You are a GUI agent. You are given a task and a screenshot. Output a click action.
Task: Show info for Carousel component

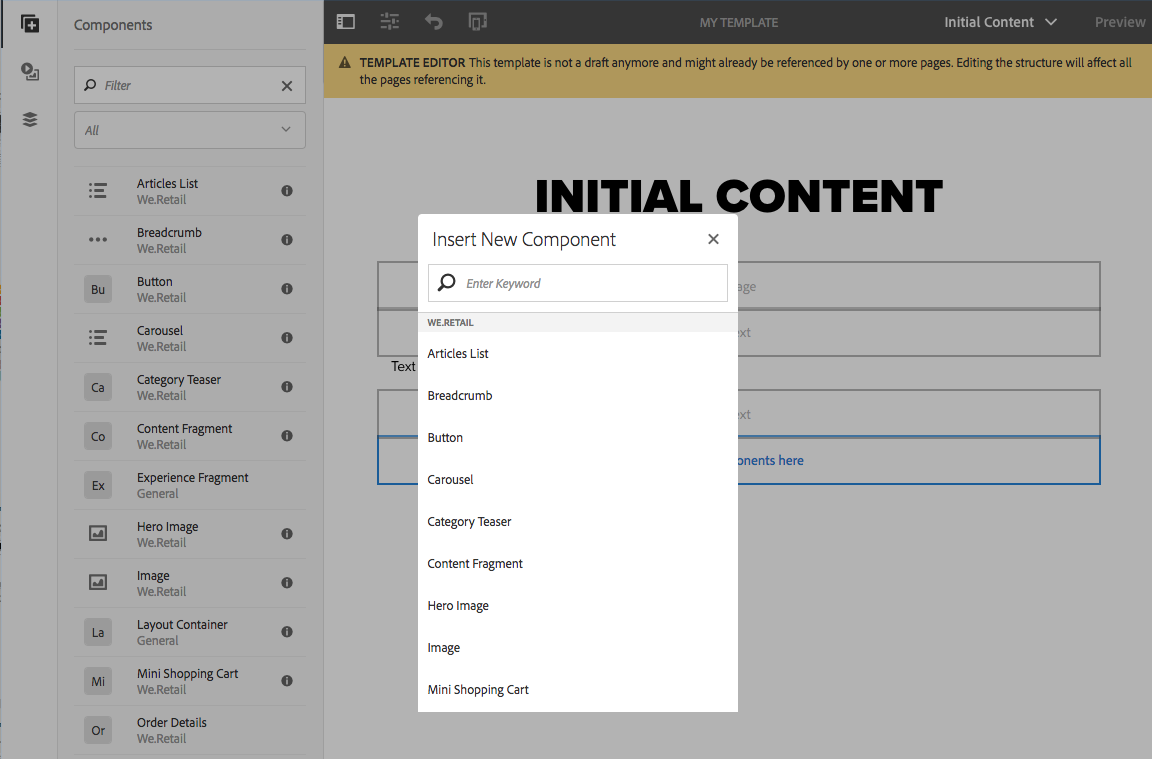[287, 338]
